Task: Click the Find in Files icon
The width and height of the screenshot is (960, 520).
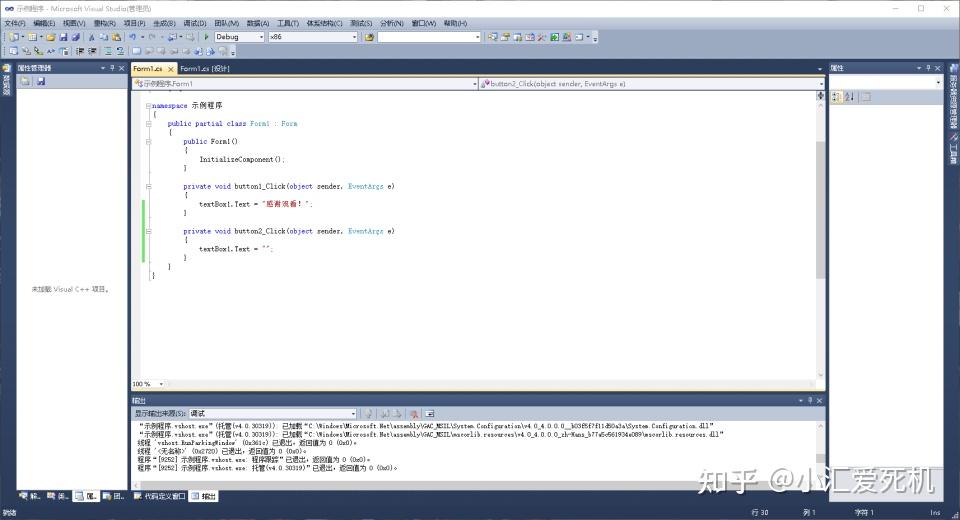Action: (x=369, y=37)
